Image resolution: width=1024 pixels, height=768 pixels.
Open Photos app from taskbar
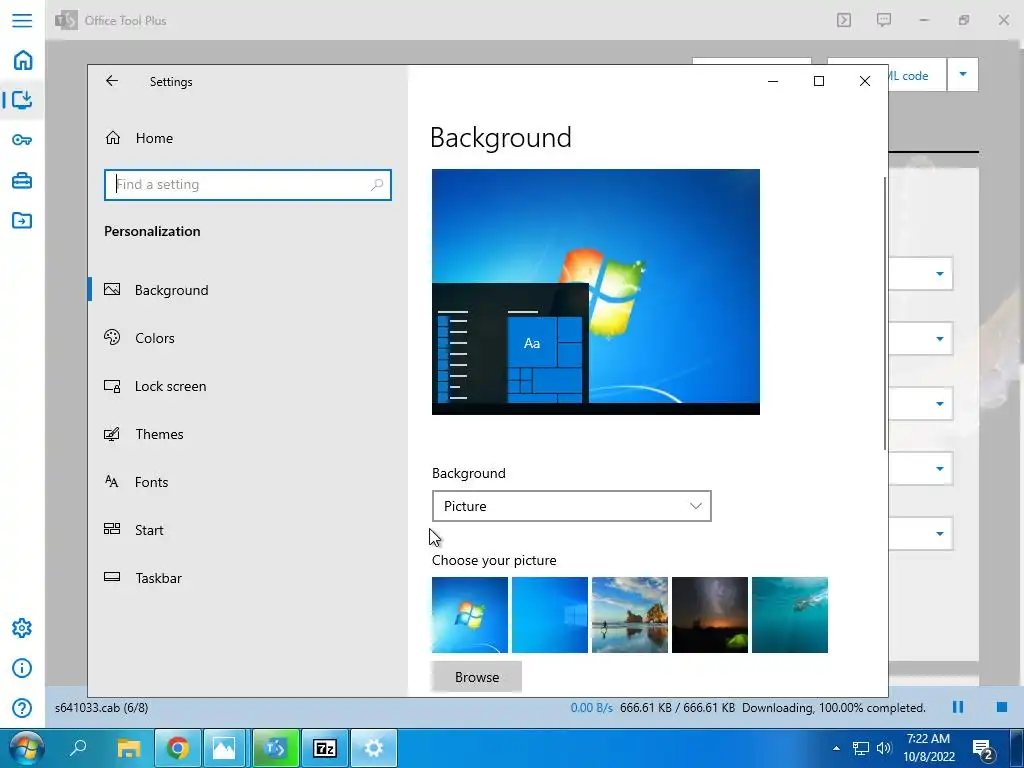224,748
